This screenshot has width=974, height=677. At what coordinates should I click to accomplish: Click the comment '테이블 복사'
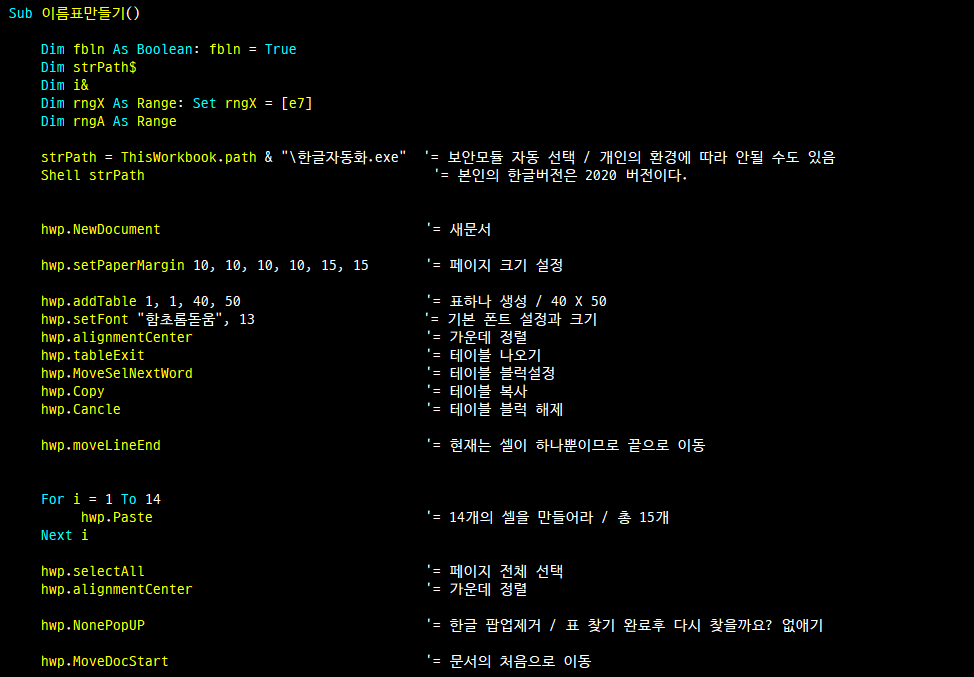pos(488,391)
